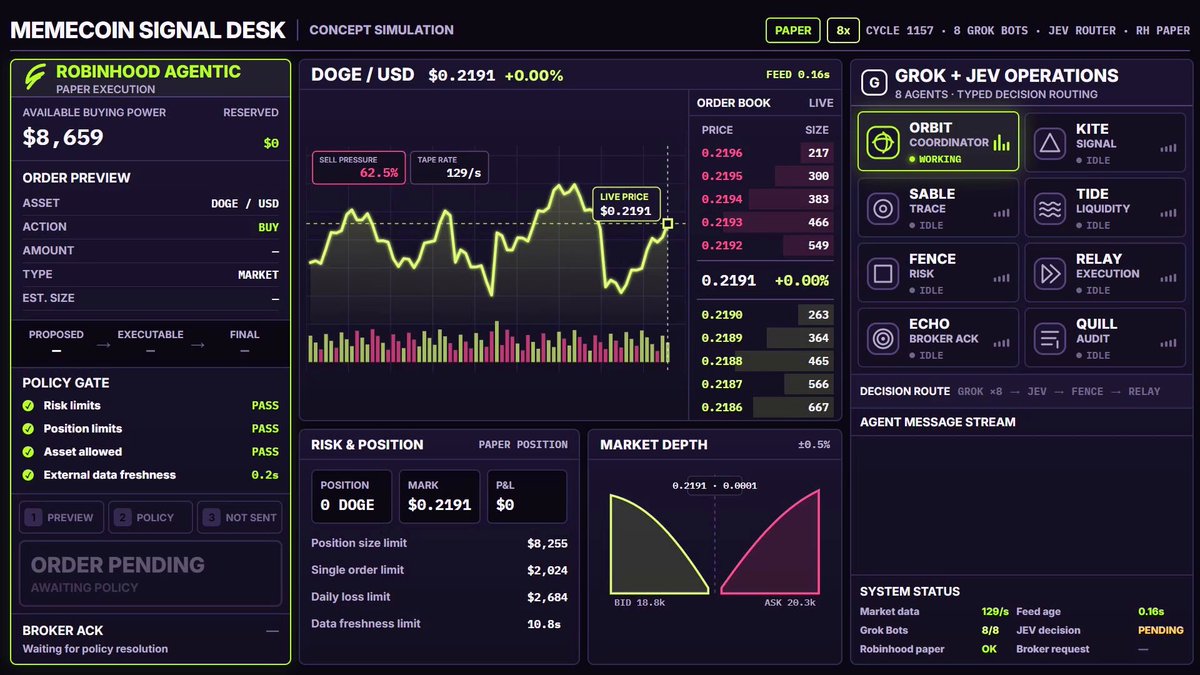Click ask price 0.2193 in order book
Screen dimensions: 1200x675
point(722,222)
